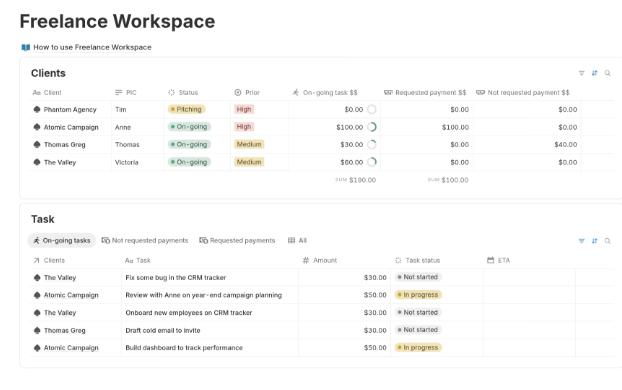Click the On-going status of Atomic Campaign
The height and width of the screenshot is (390, 622).
189,127
